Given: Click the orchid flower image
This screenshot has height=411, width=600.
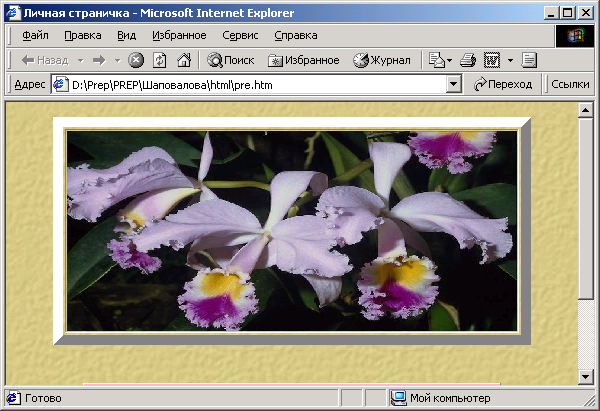Looking at the screenshot, I should [292, 231].
